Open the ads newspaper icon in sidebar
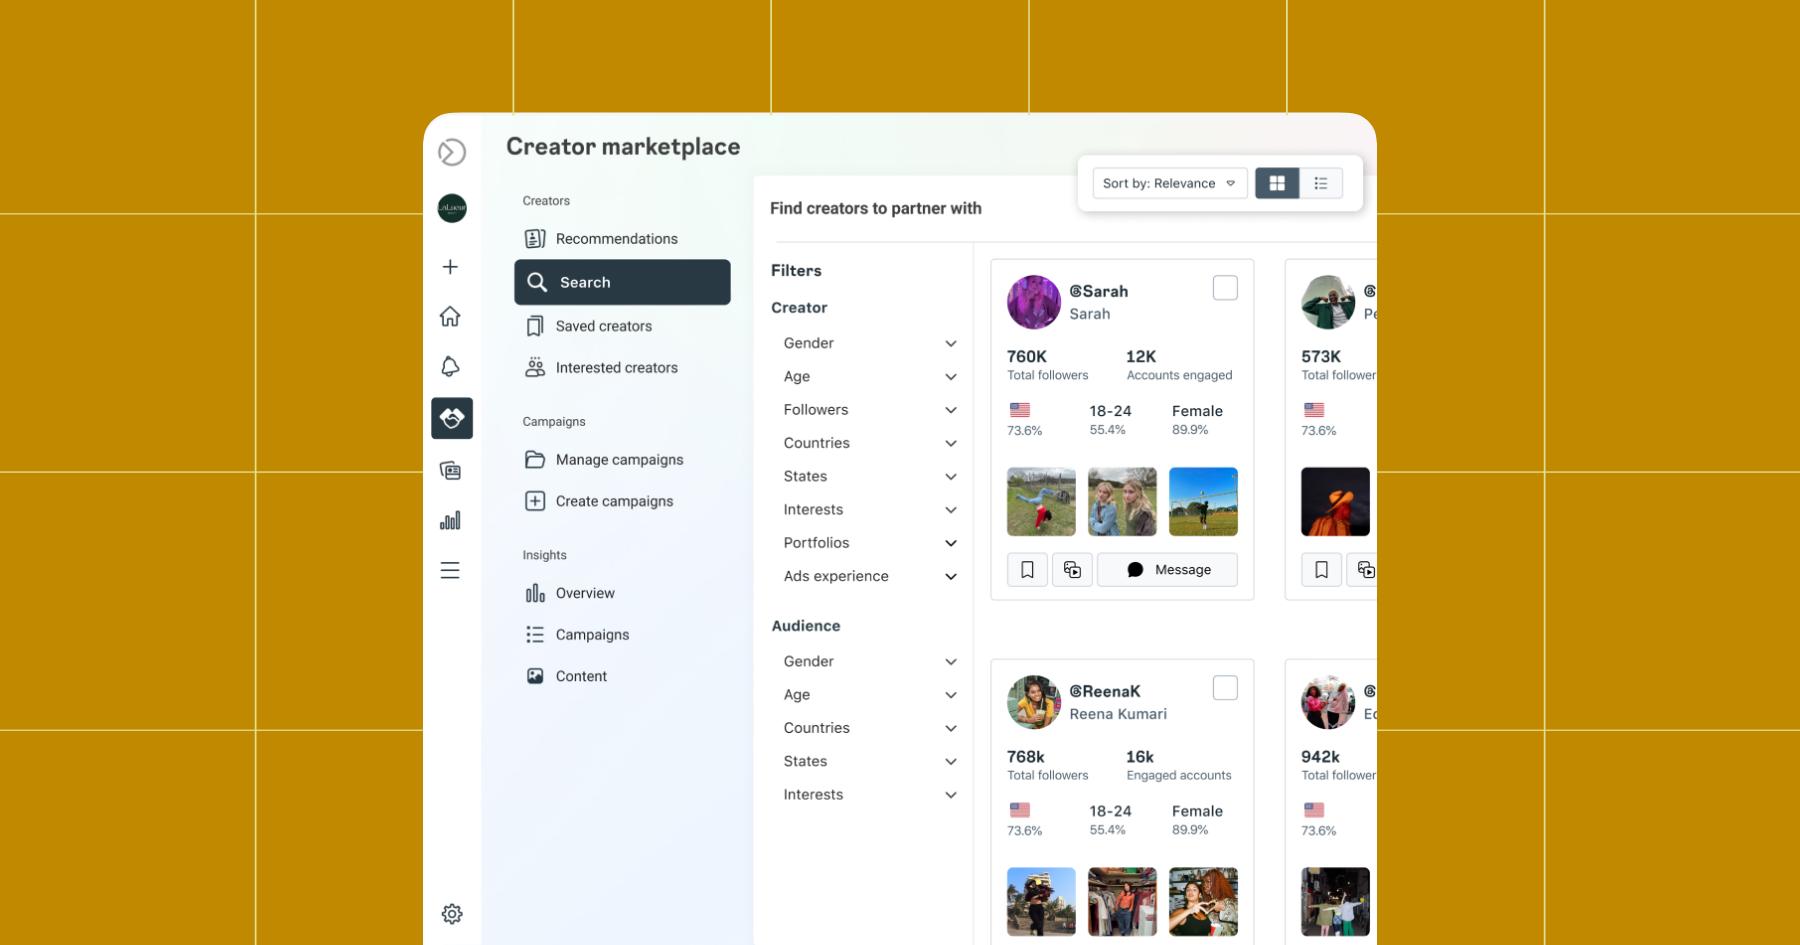The image size is (1800, 945). click(x=451, y=470)
